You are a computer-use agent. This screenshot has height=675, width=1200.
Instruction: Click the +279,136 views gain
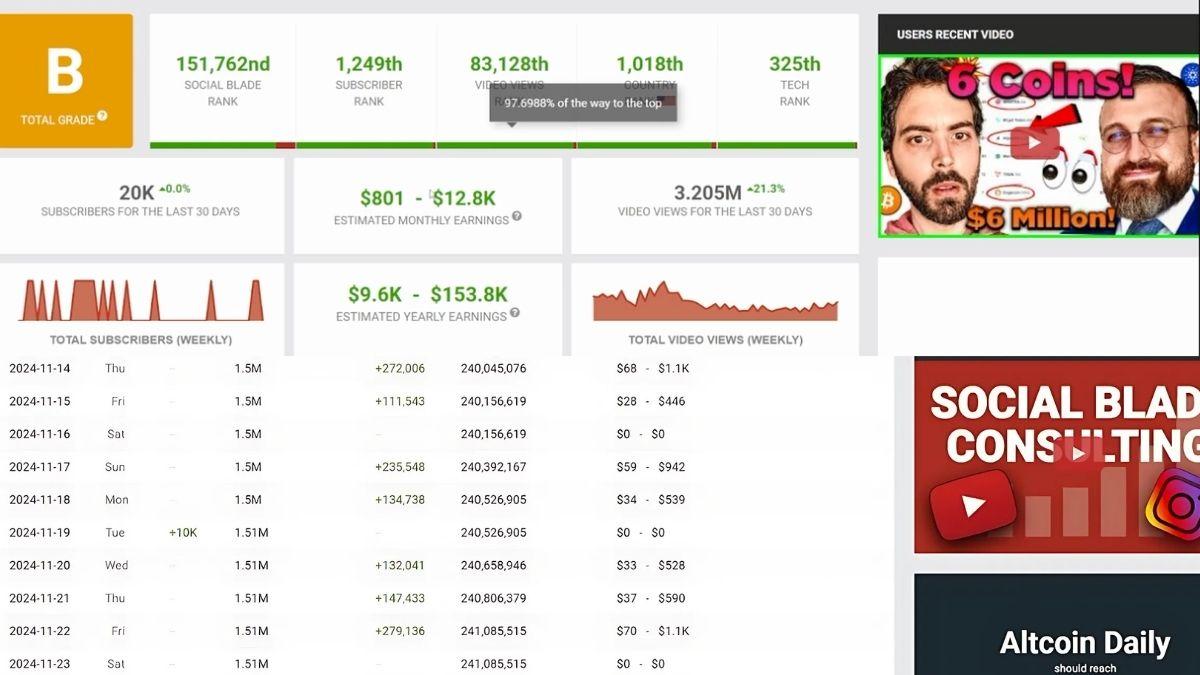coord(400,631)
